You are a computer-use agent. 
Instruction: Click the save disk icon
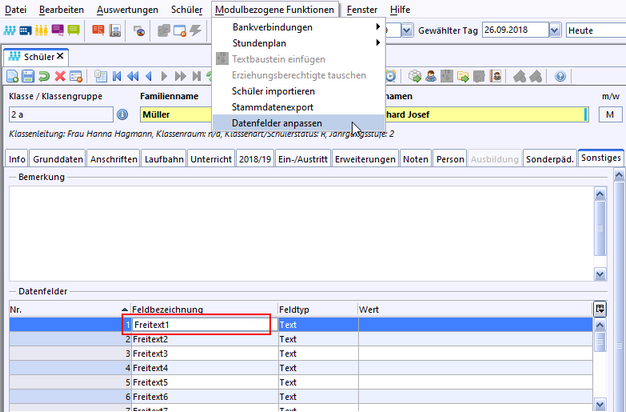(29, 76)
